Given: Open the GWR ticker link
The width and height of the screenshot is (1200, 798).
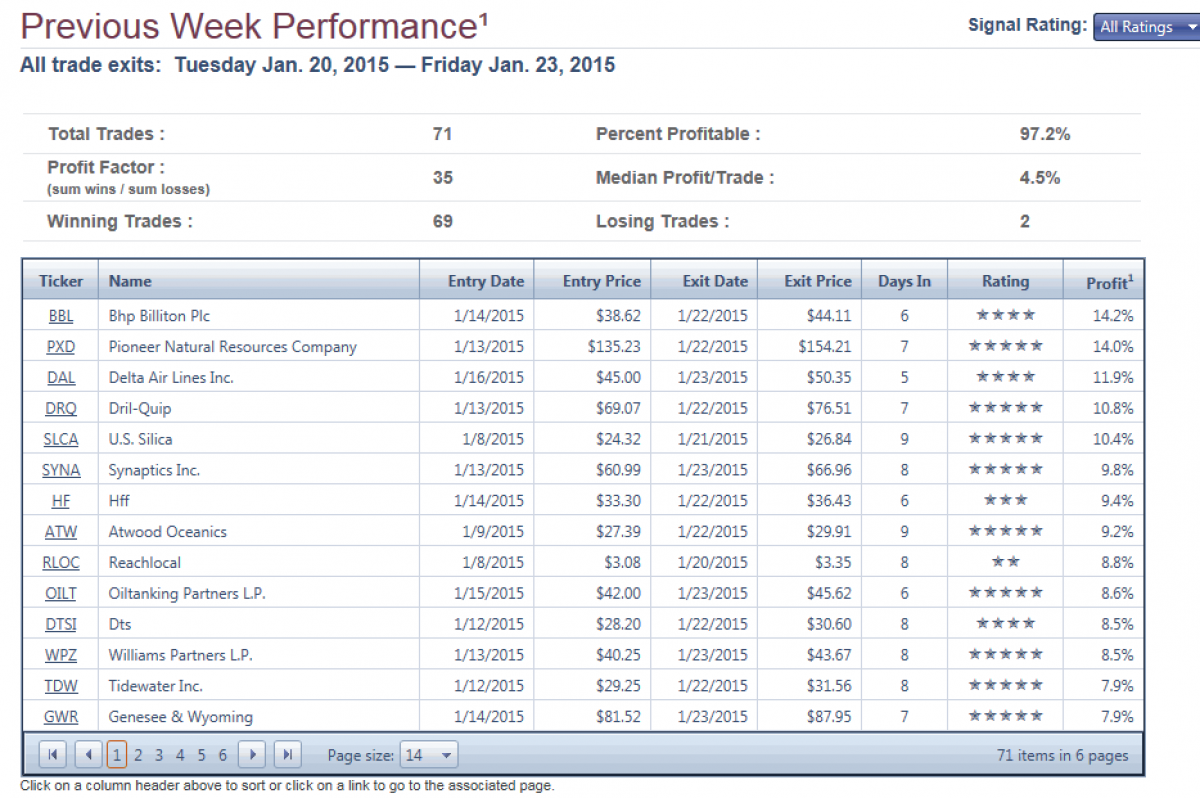Looking at the screenshot, I should [x=61, y=716].
